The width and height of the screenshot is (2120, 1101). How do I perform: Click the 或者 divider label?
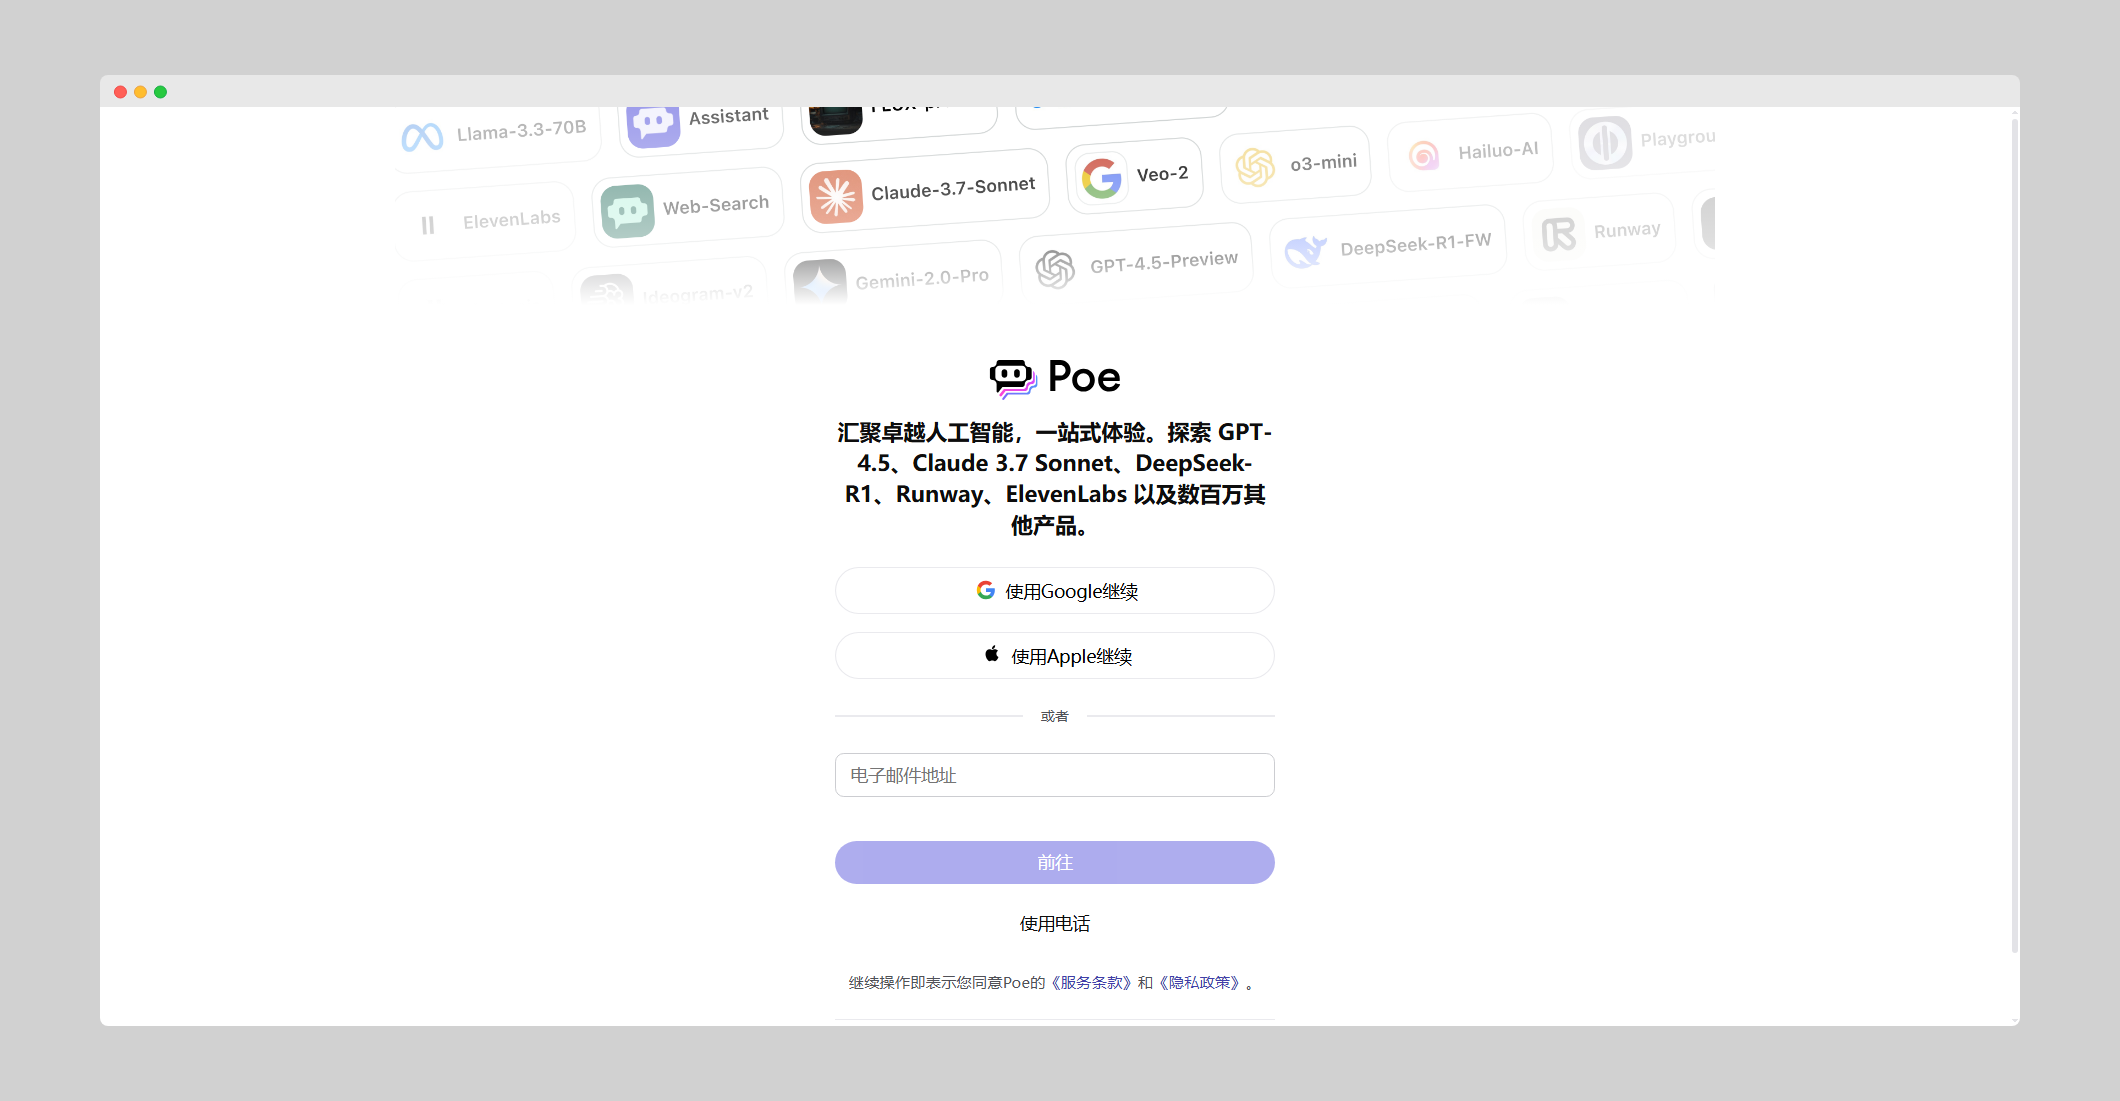[x=1055, y=716]
